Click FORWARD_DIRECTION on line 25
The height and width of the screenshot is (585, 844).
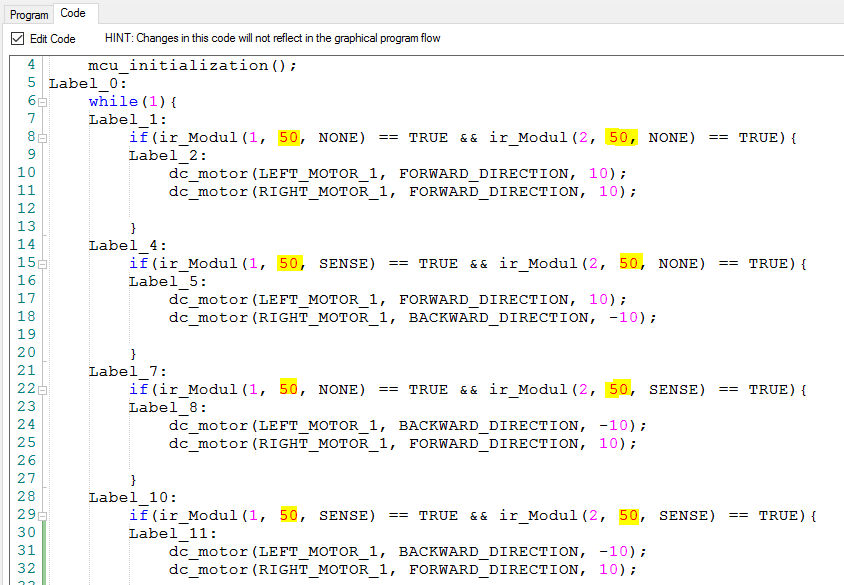pos(494,443)
